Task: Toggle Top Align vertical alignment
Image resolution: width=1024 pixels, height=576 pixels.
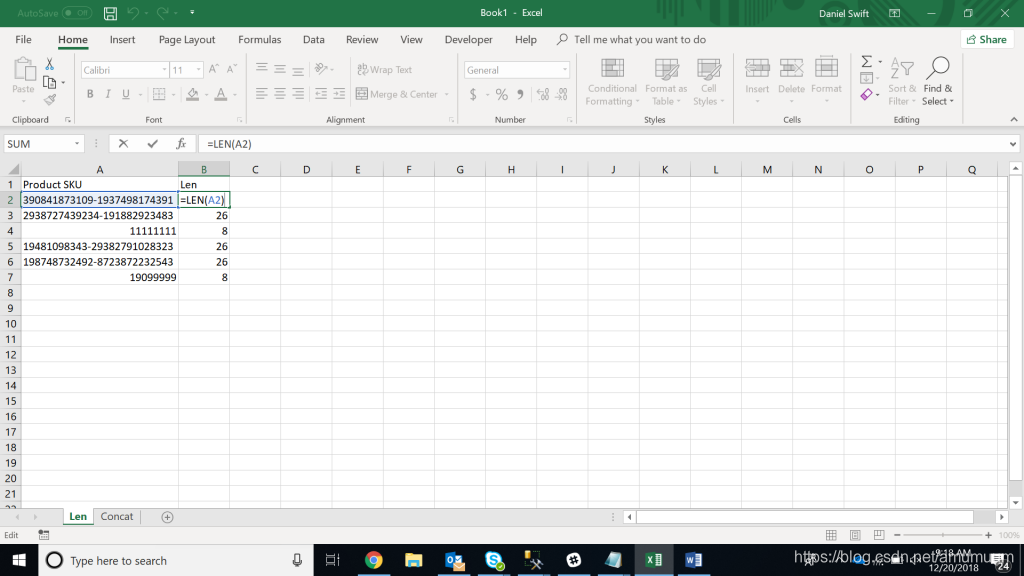Action: pyautogui.click(x=261, y=69)
